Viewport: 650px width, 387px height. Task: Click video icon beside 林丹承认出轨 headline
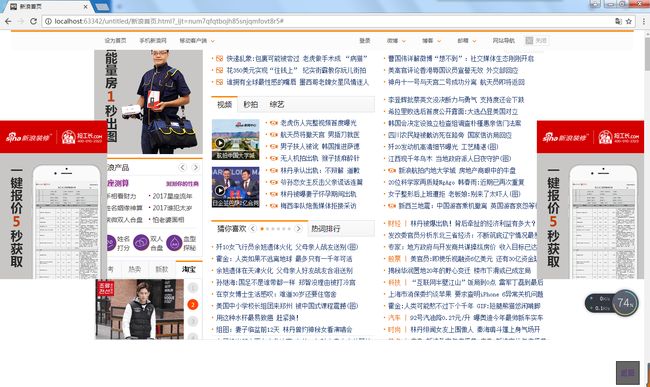(x=274, y=170)
